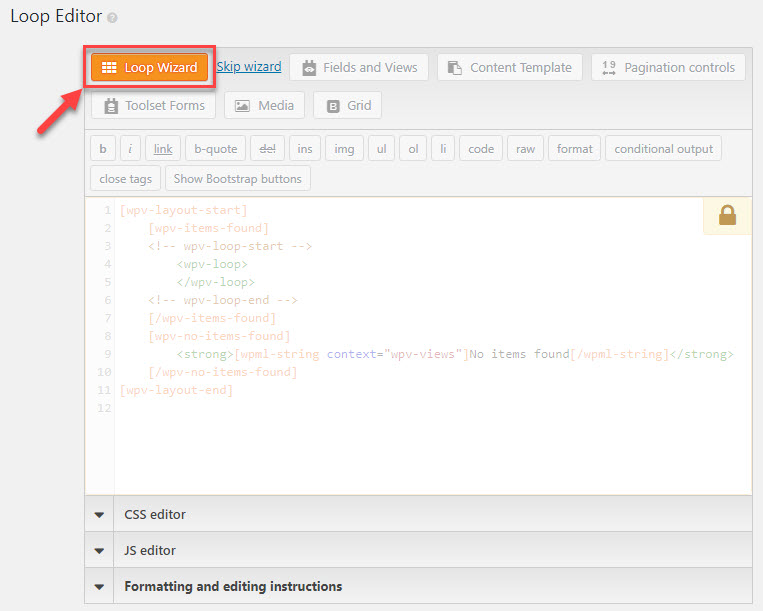Insert a link via link button
Image resolution: width=763 pixels, height=611 pixels.
(163, 148)
